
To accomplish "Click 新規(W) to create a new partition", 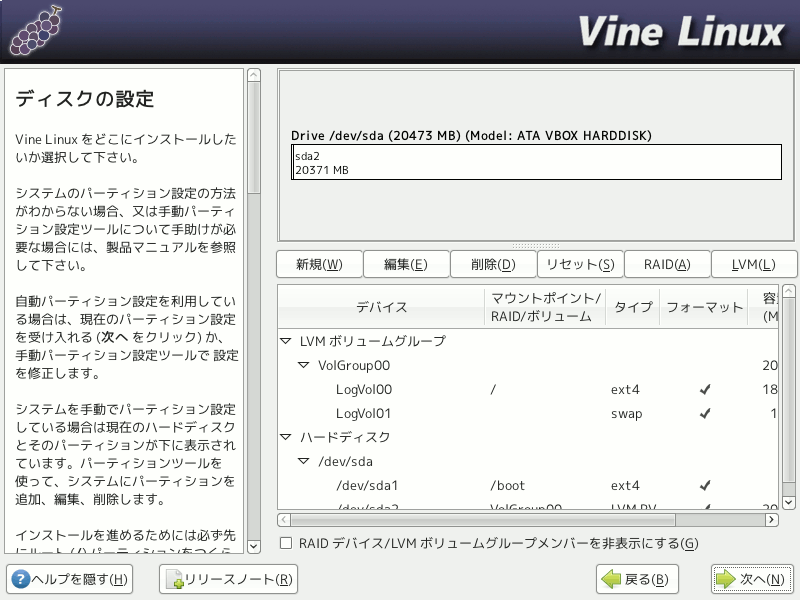I will (x=319, y=264).
